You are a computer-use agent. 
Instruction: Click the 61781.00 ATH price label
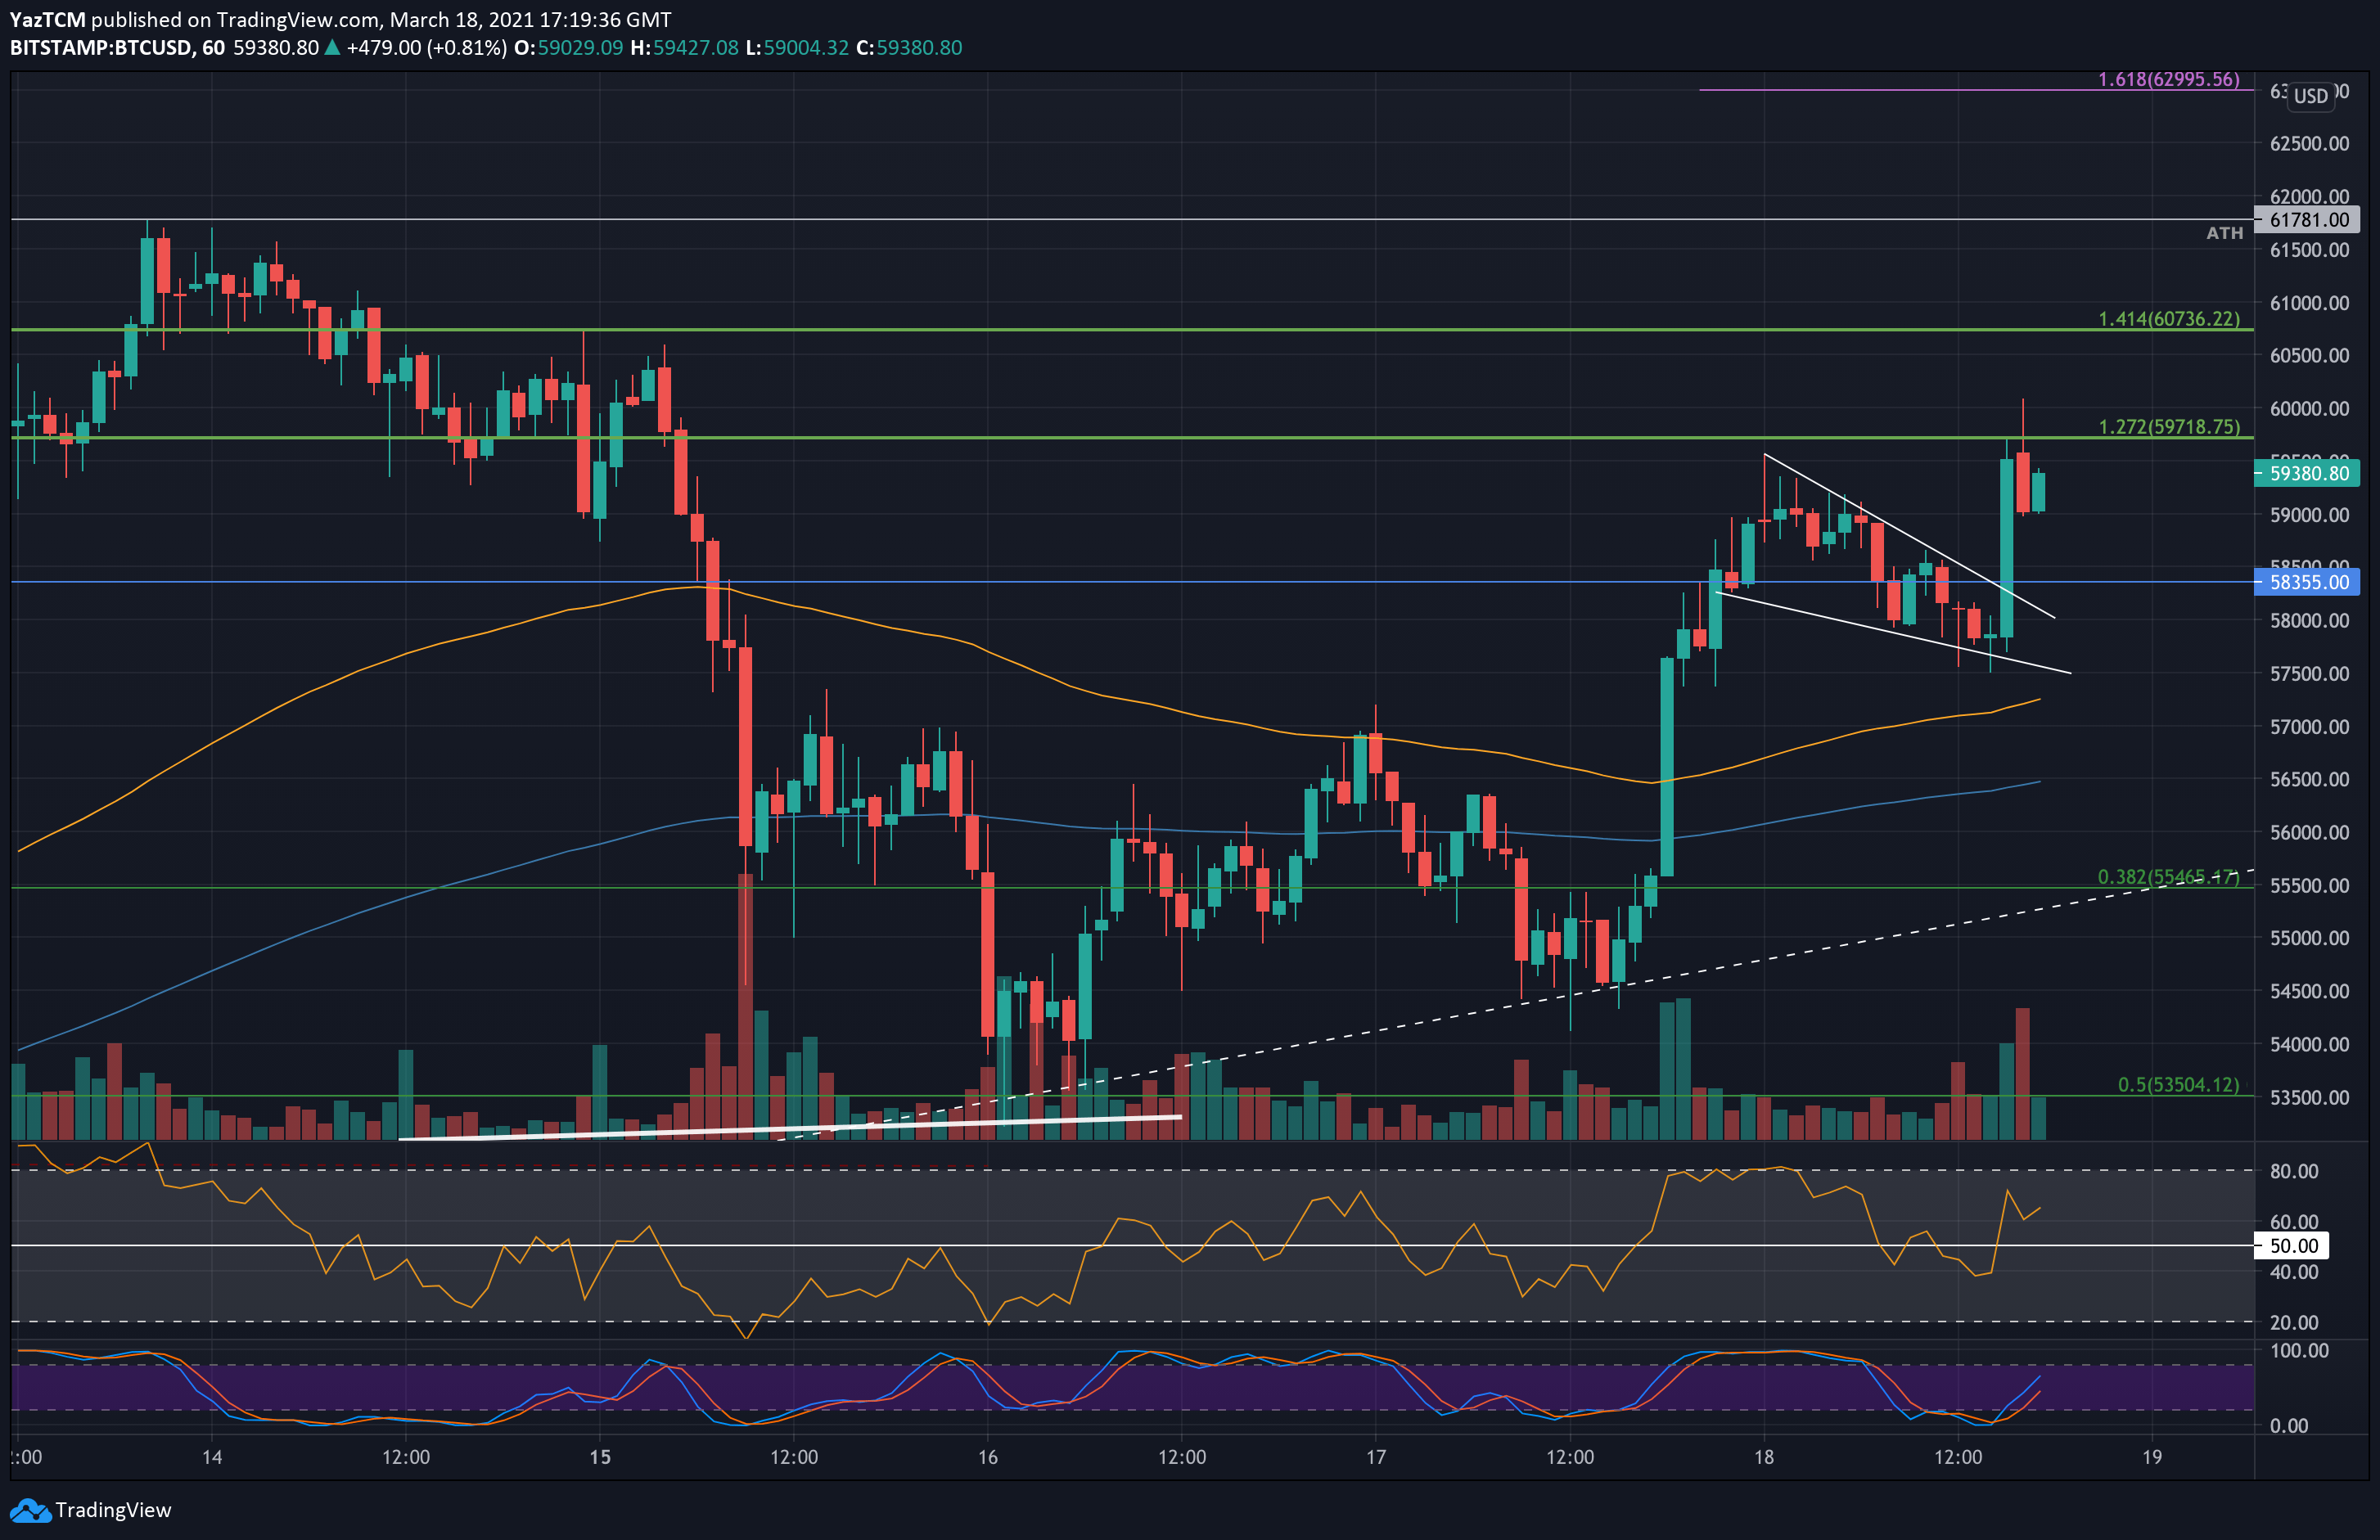2308,220
